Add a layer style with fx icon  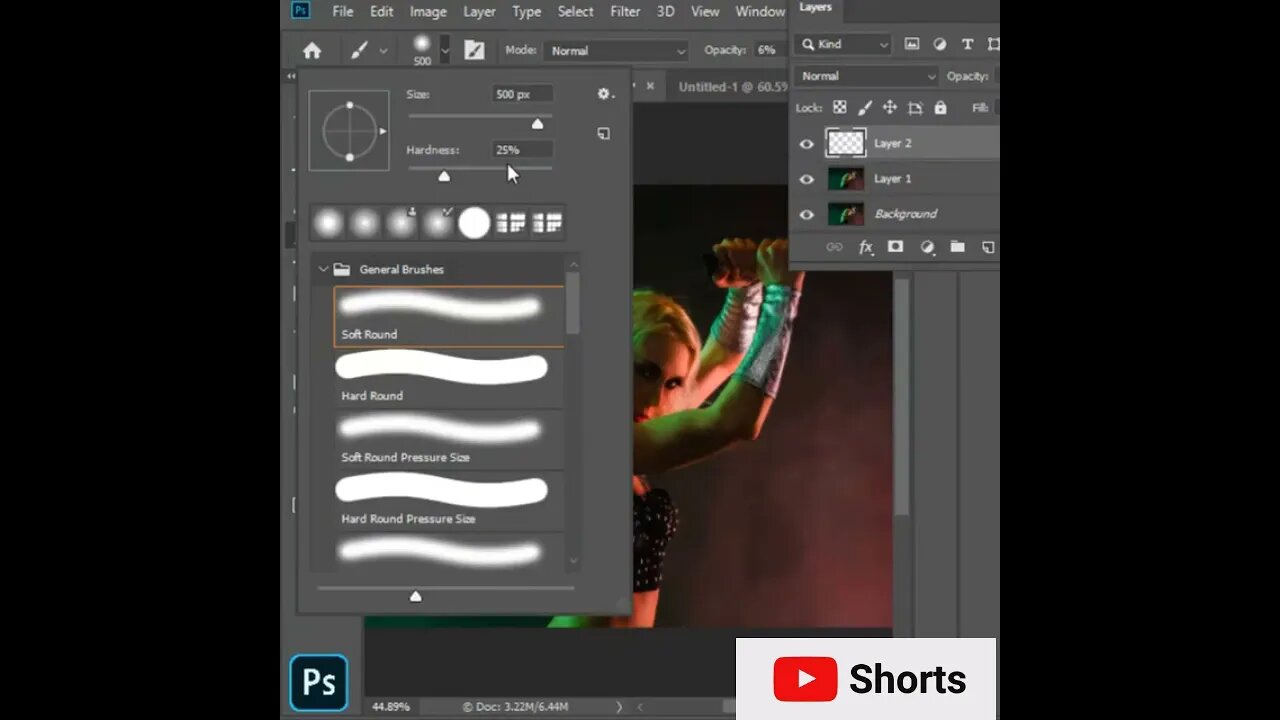click(x=866, y=247)
